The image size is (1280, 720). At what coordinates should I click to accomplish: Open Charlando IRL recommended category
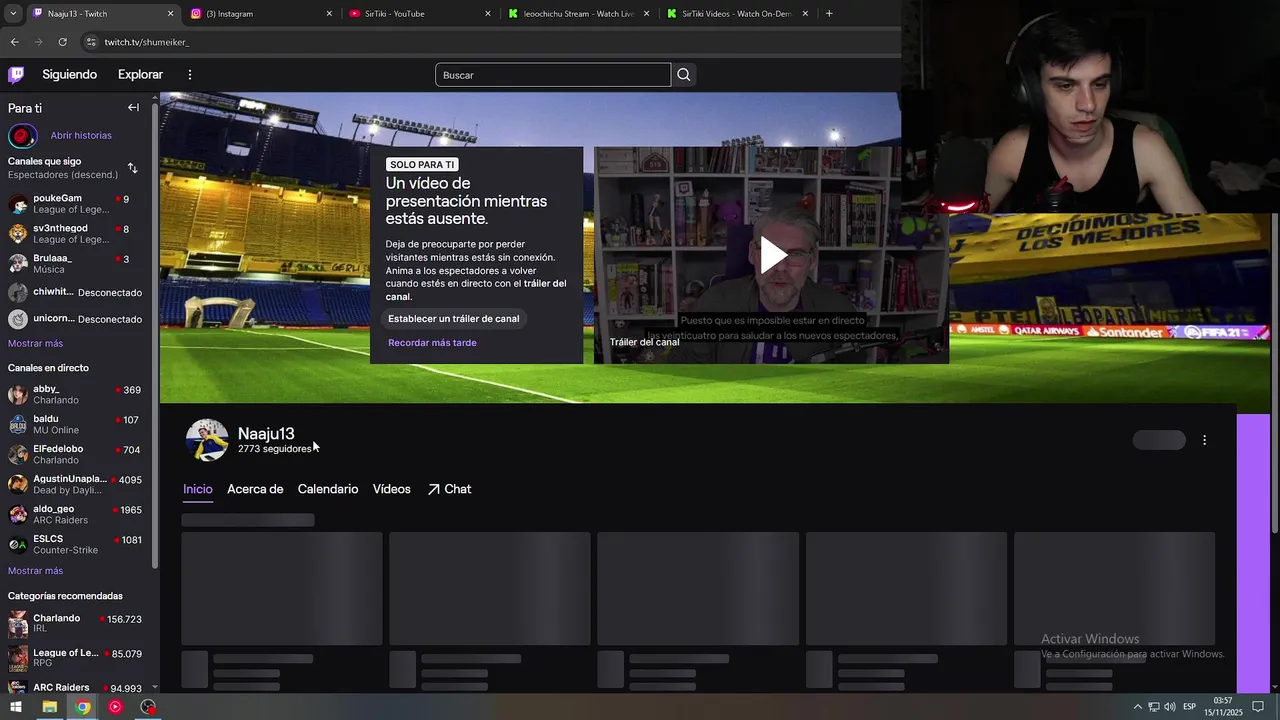pyautogui.click(x=76, y=624)
